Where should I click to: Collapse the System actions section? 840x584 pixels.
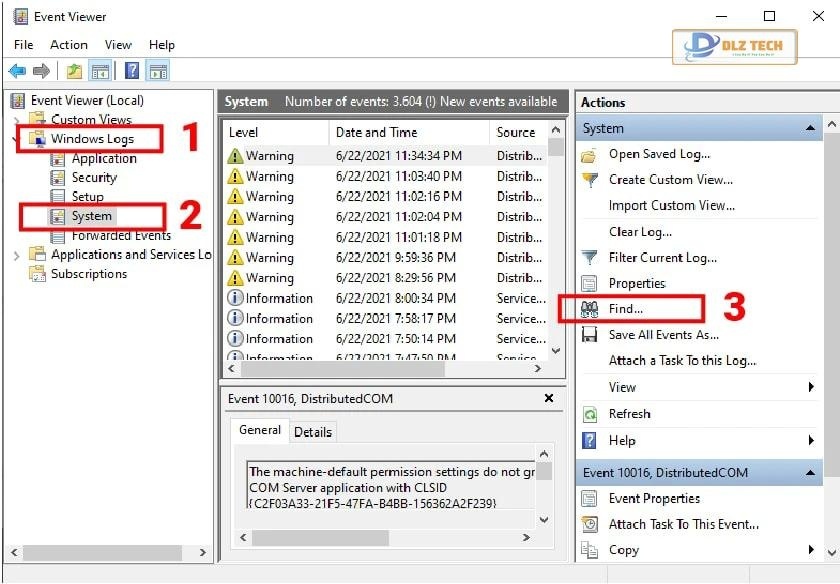coord(811,128)
